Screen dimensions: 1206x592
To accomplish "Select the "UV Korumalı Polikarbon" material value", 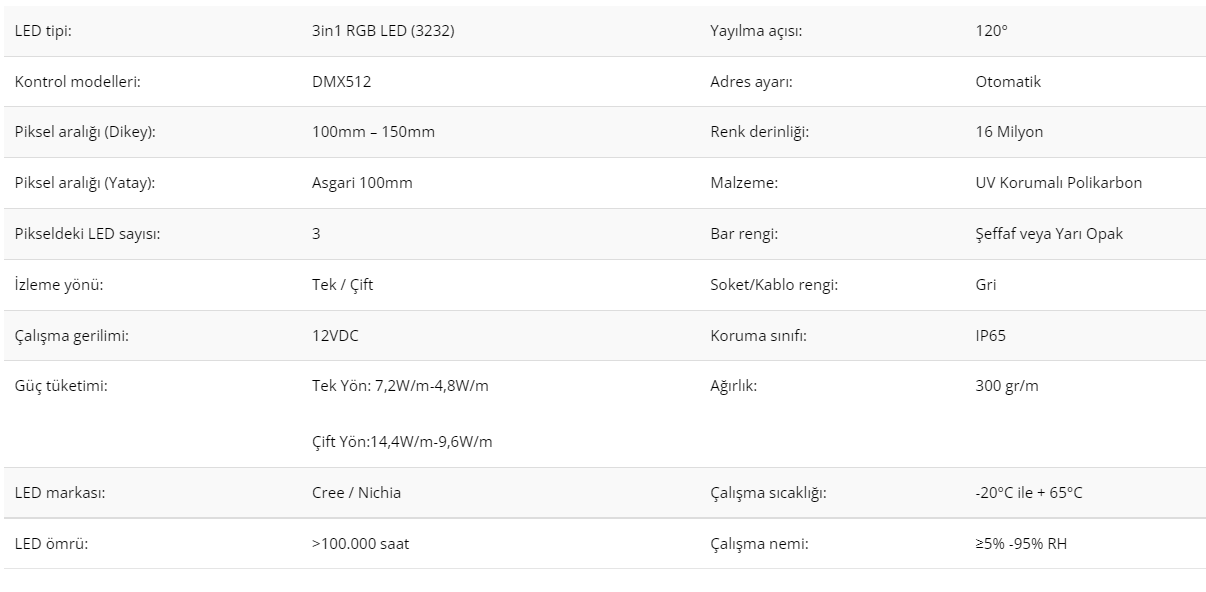I will coord(1058,183).
